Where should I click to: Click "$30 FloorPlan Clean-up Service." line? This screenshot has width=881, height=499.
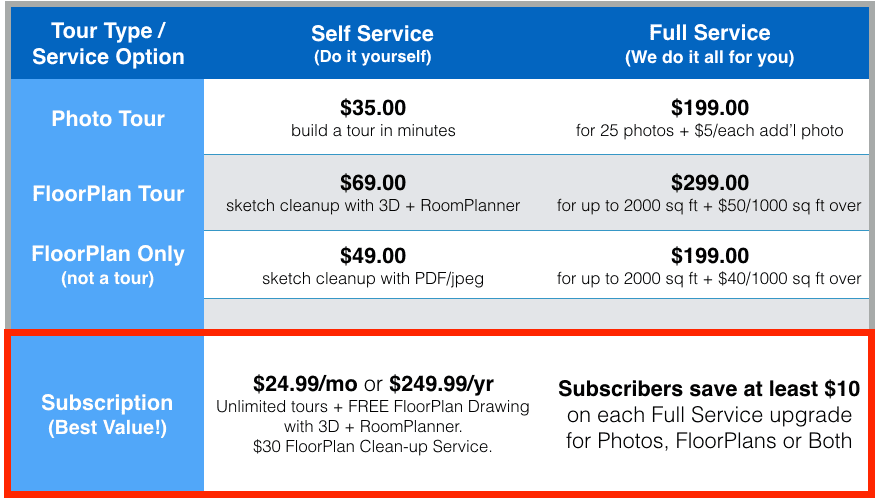click(x=373, y=446)
